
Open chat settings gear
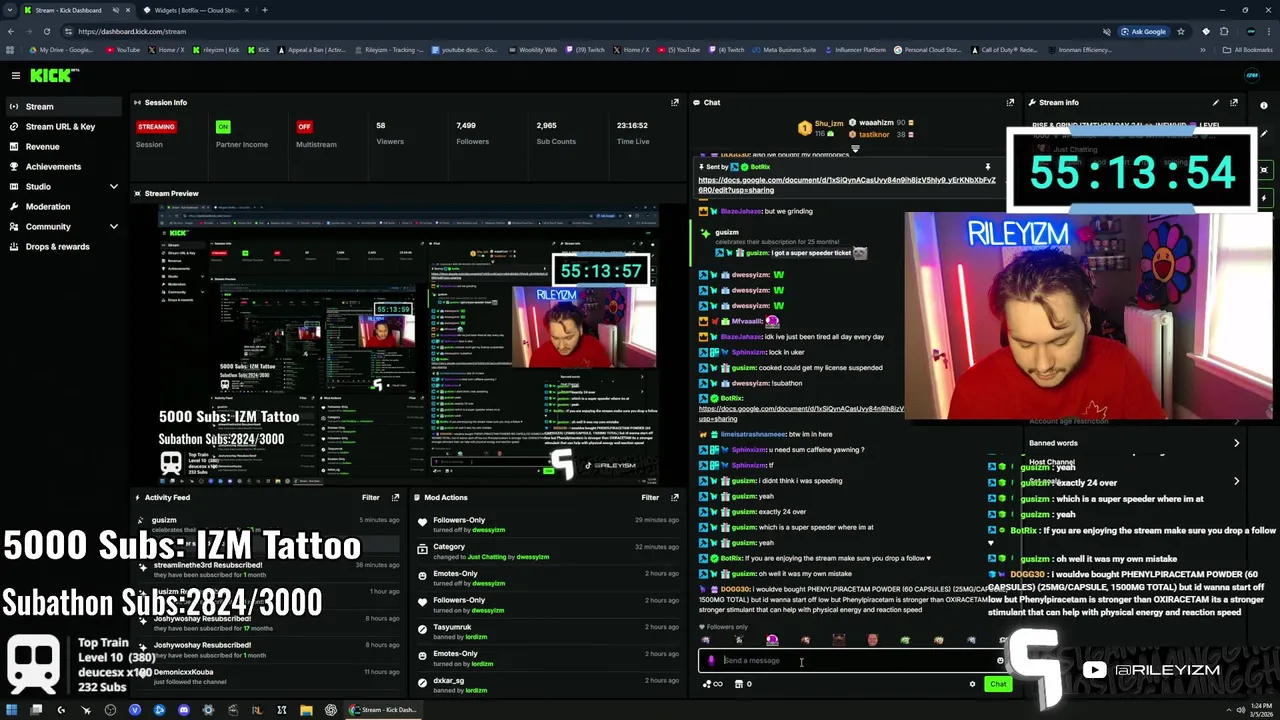click(x=972, y=684)
